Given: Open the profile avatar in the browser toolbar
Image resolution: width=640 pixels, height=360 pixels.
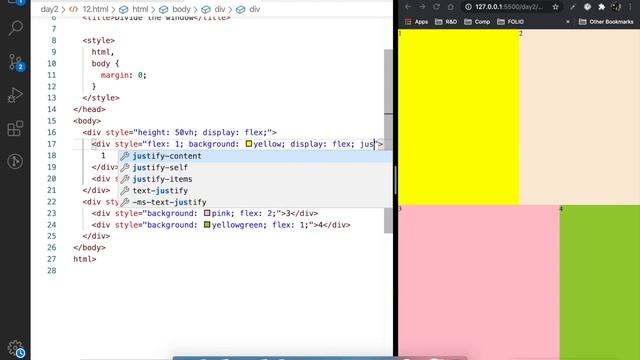Looking at the screenshot, I should click(x=616, y=7).
